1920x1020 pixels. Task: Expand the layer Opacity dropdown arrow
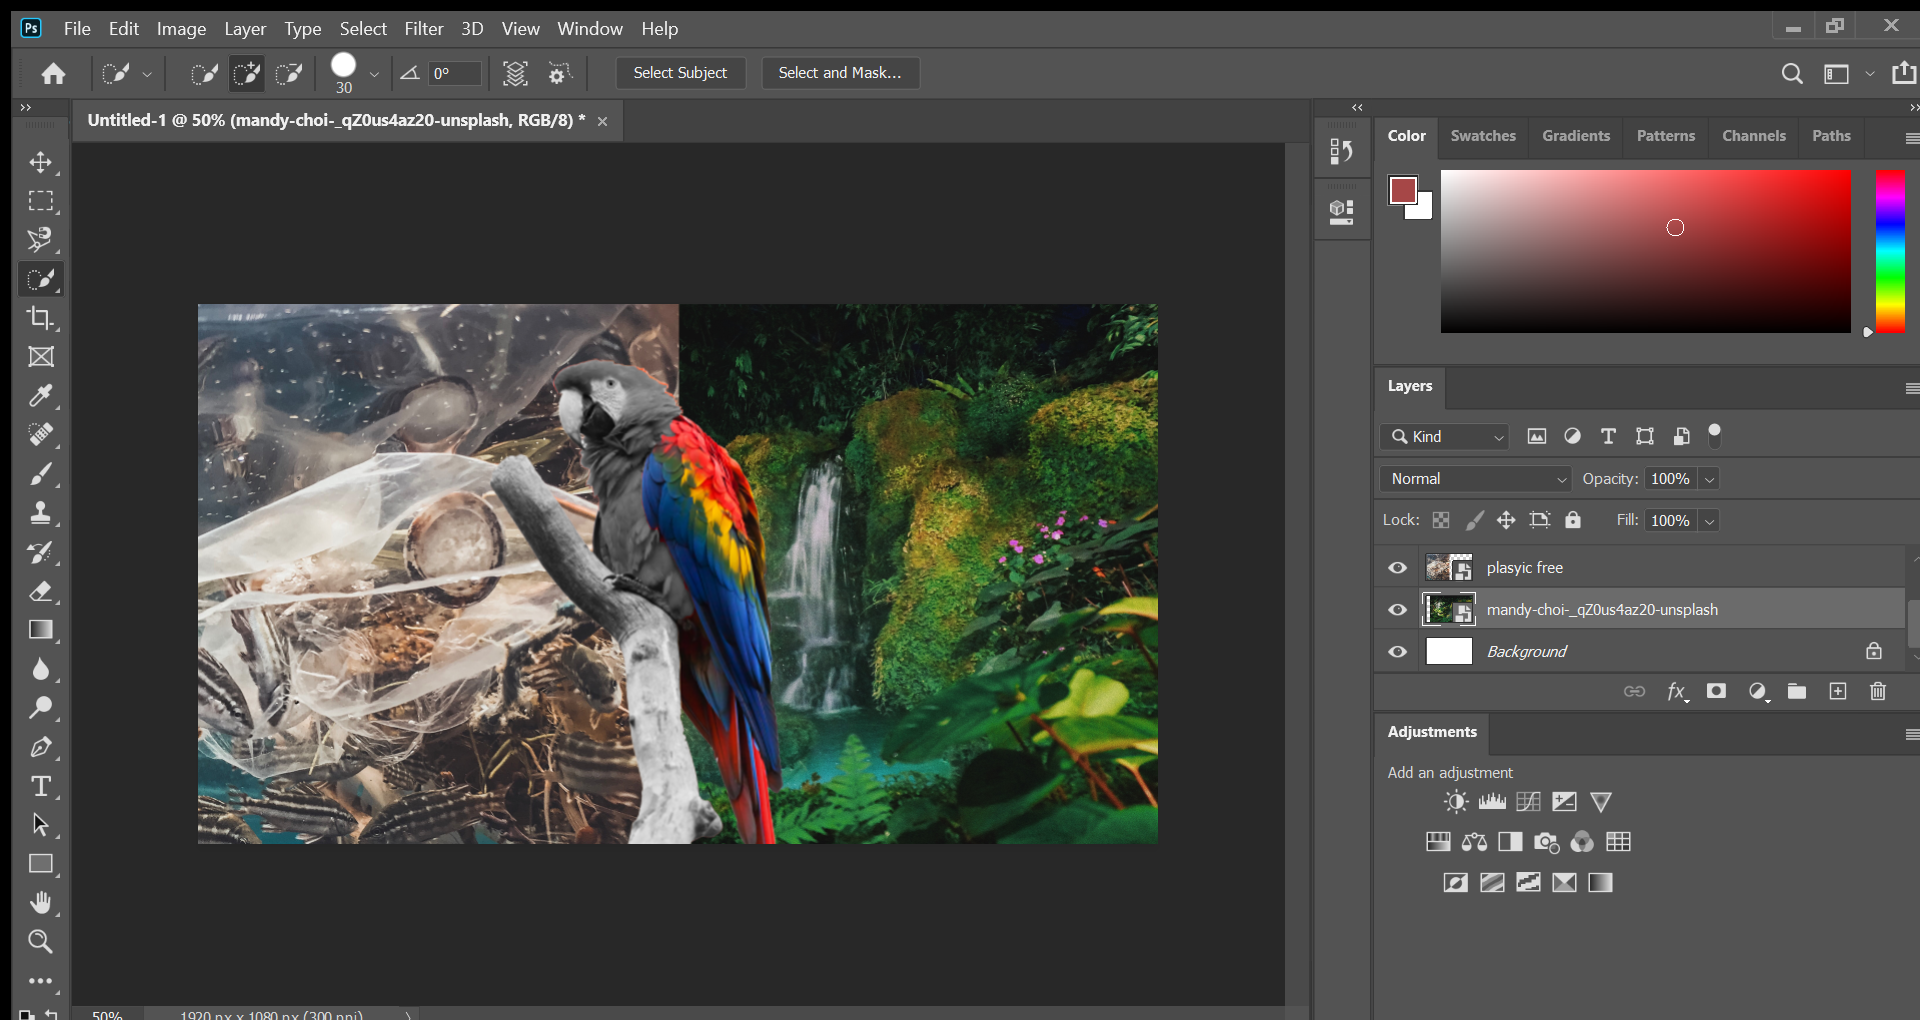click(1710, 479)
